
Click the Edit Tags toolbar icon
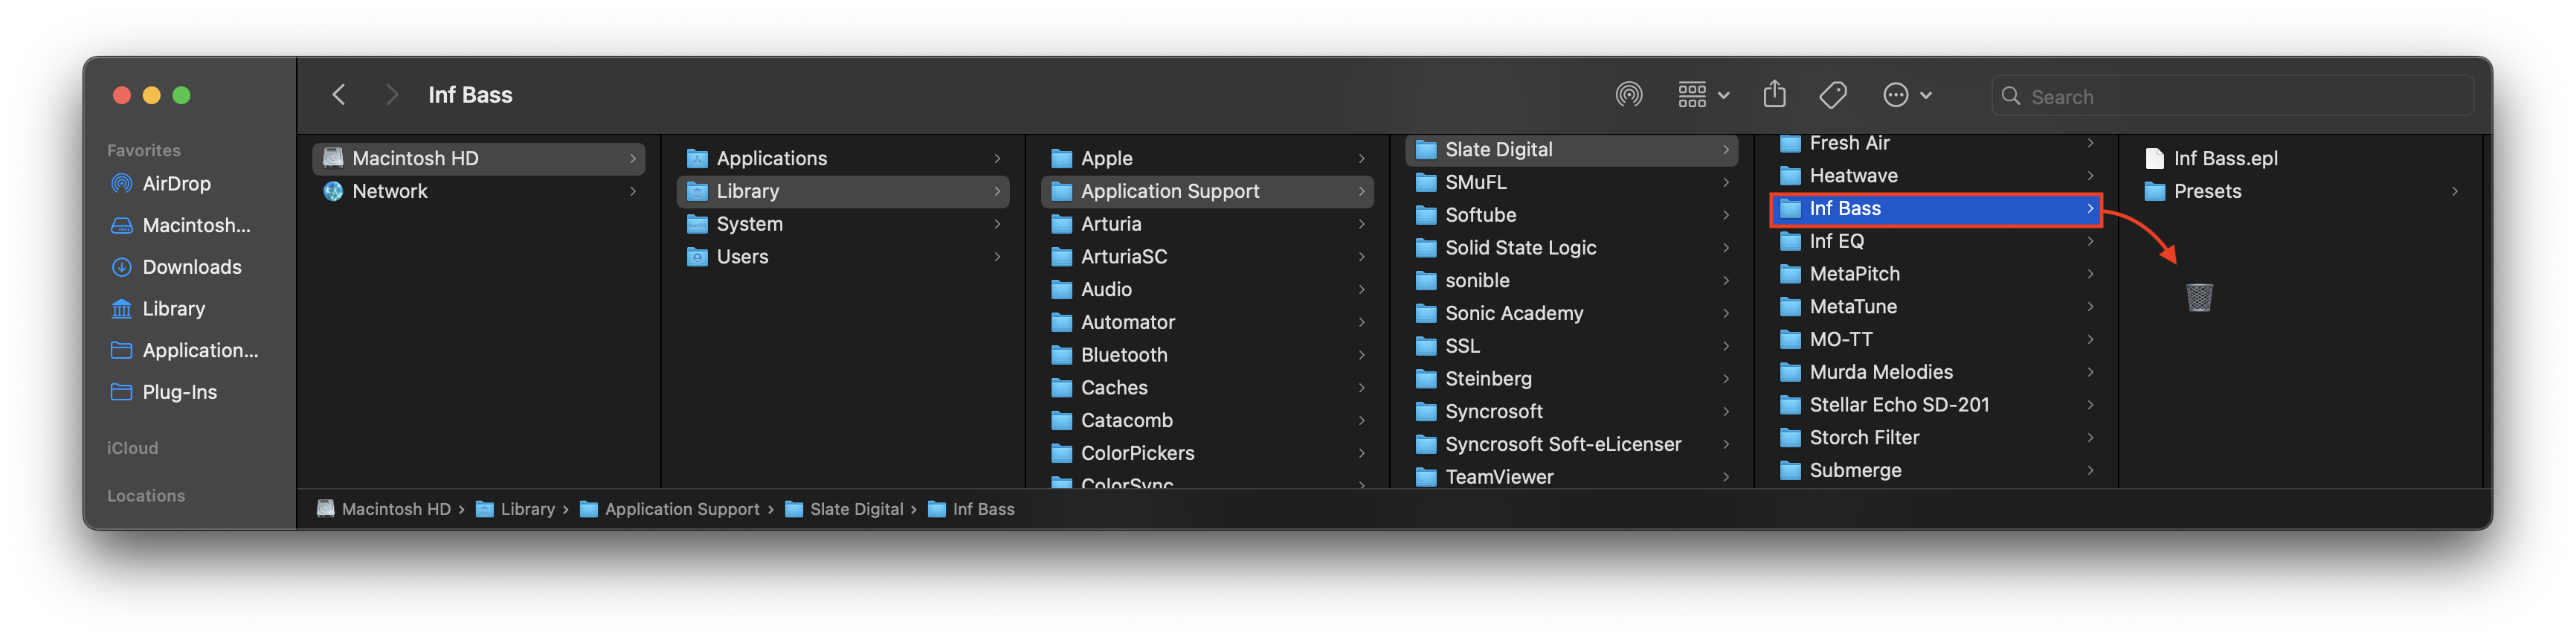1832,95
